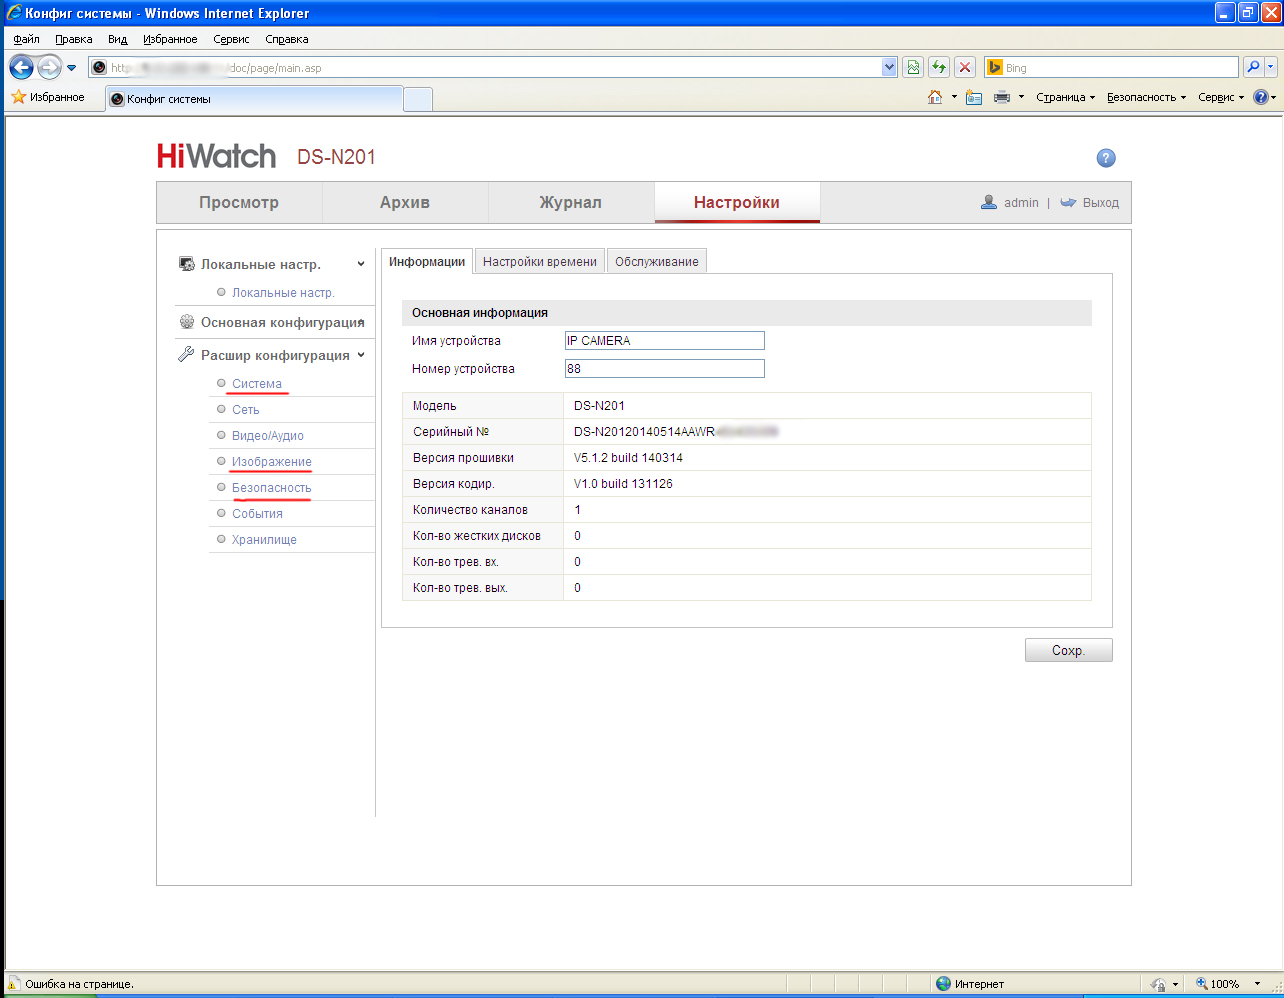Open the Настройки времени sub-tab
Image resolution: width=1284 pixels, height=998 pixels.
pos(540,261)
